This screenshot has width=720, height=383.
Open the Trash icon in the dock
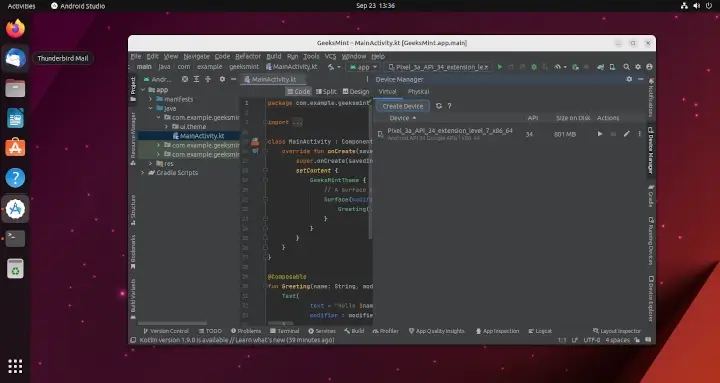(x=15, y=269)
